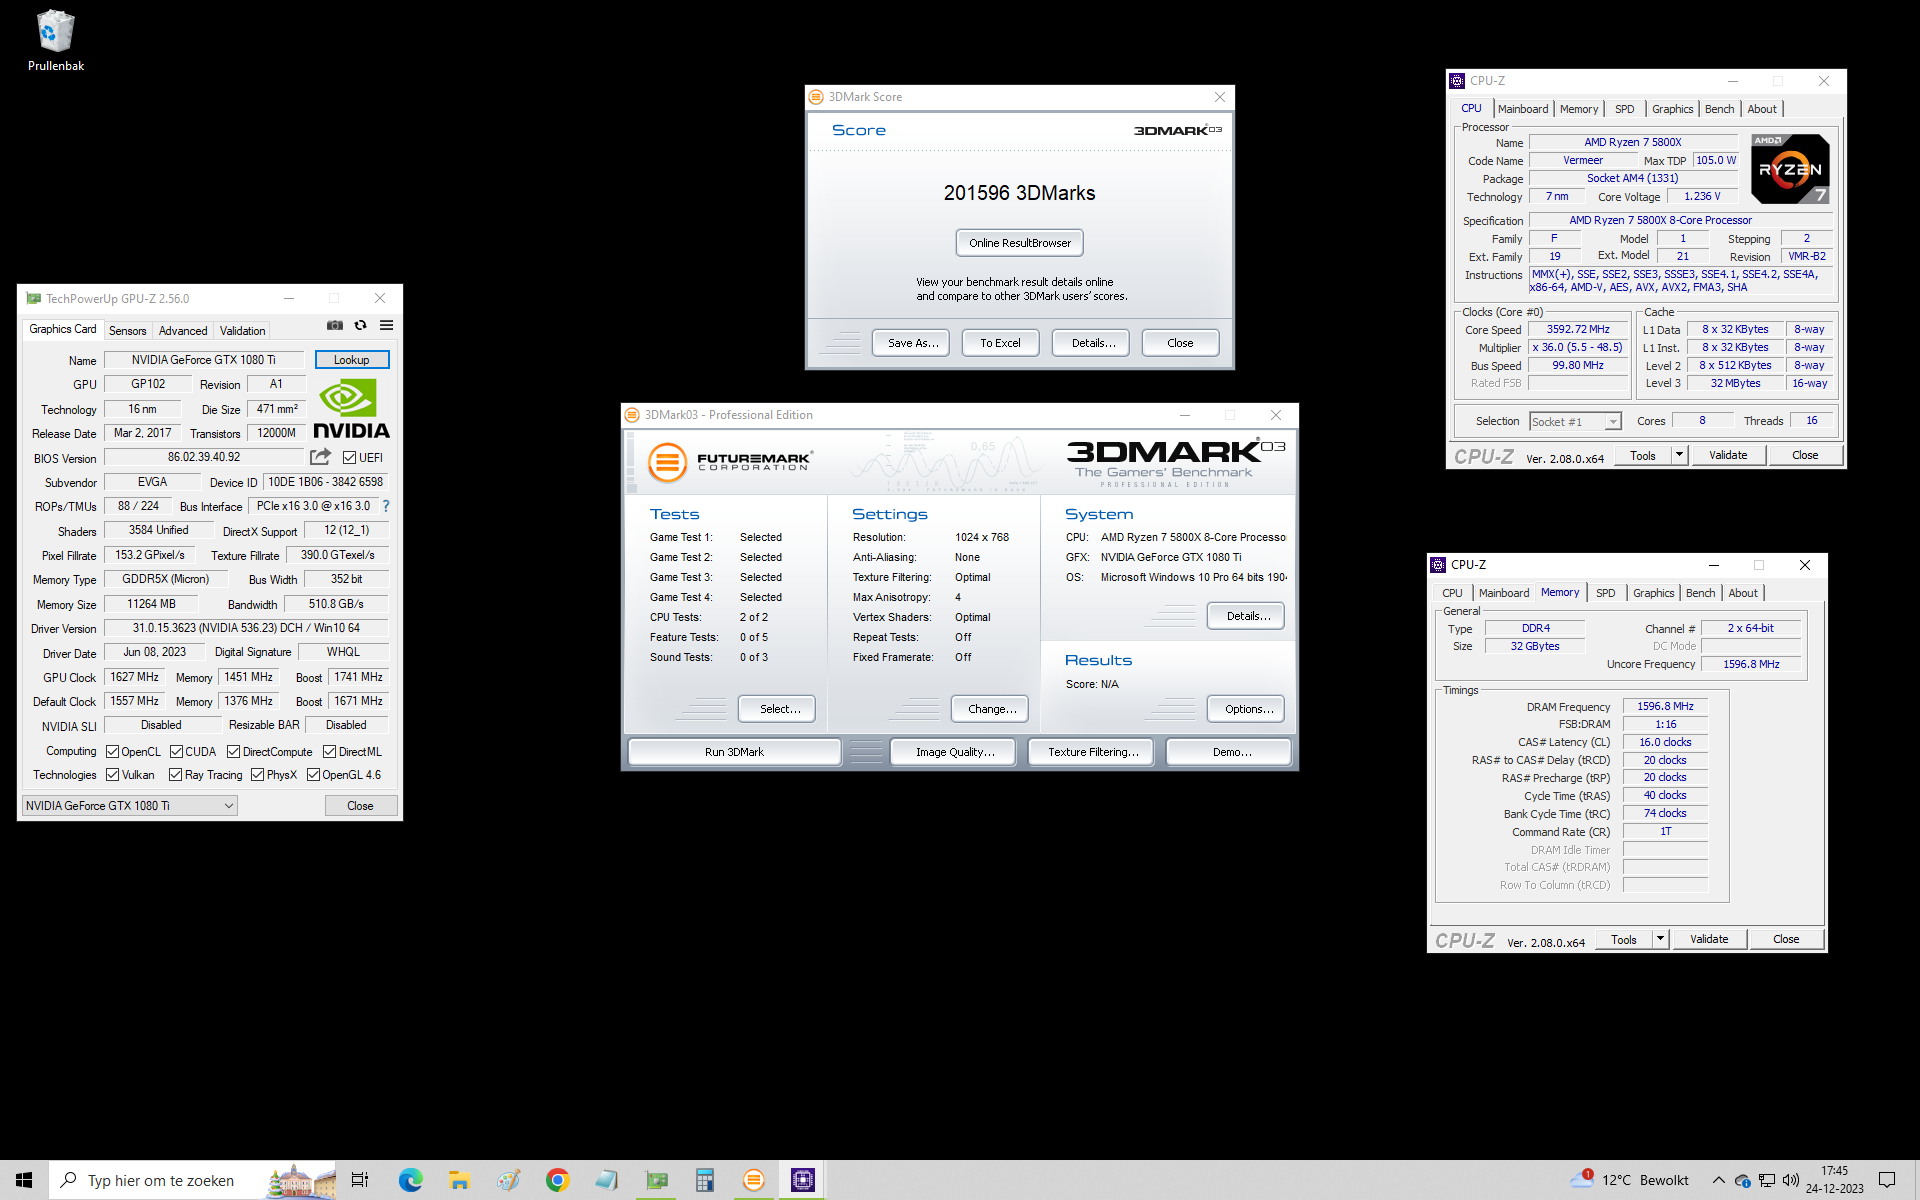Click Demo button in 3DMark03
Image resolution: width=1920 pixels, height=1200 pixels.
1229,752
